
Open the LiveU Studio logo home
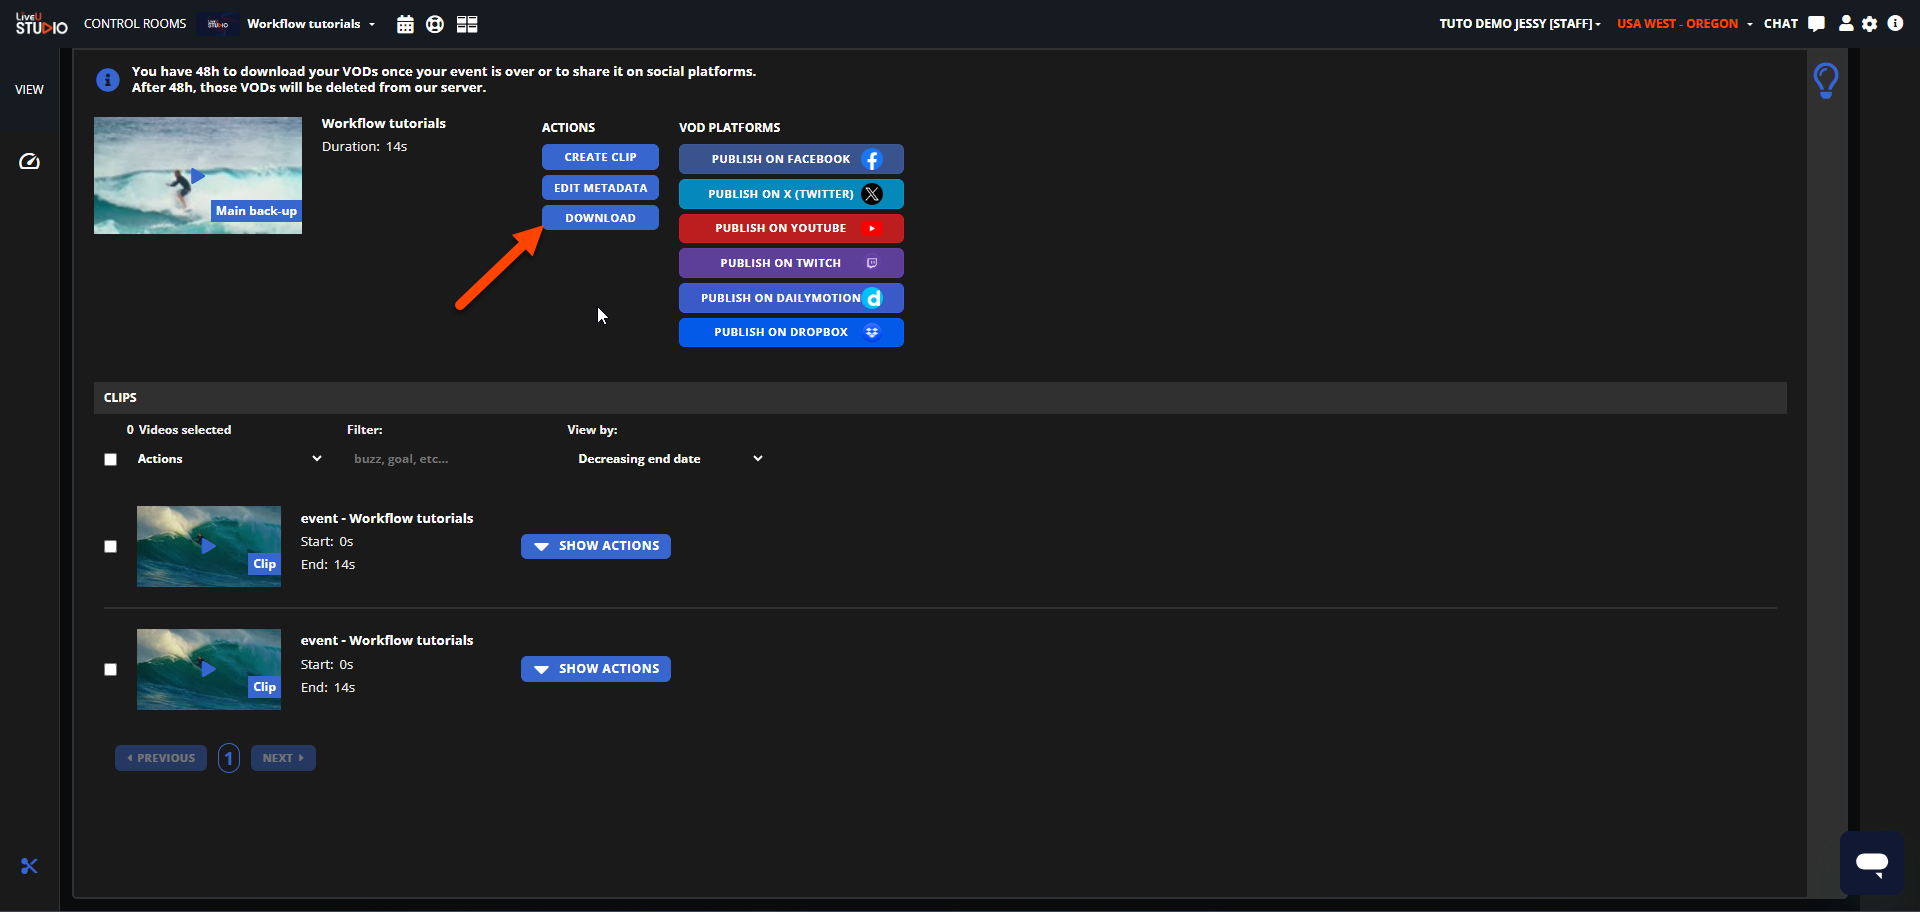click(x=41, y=24)
